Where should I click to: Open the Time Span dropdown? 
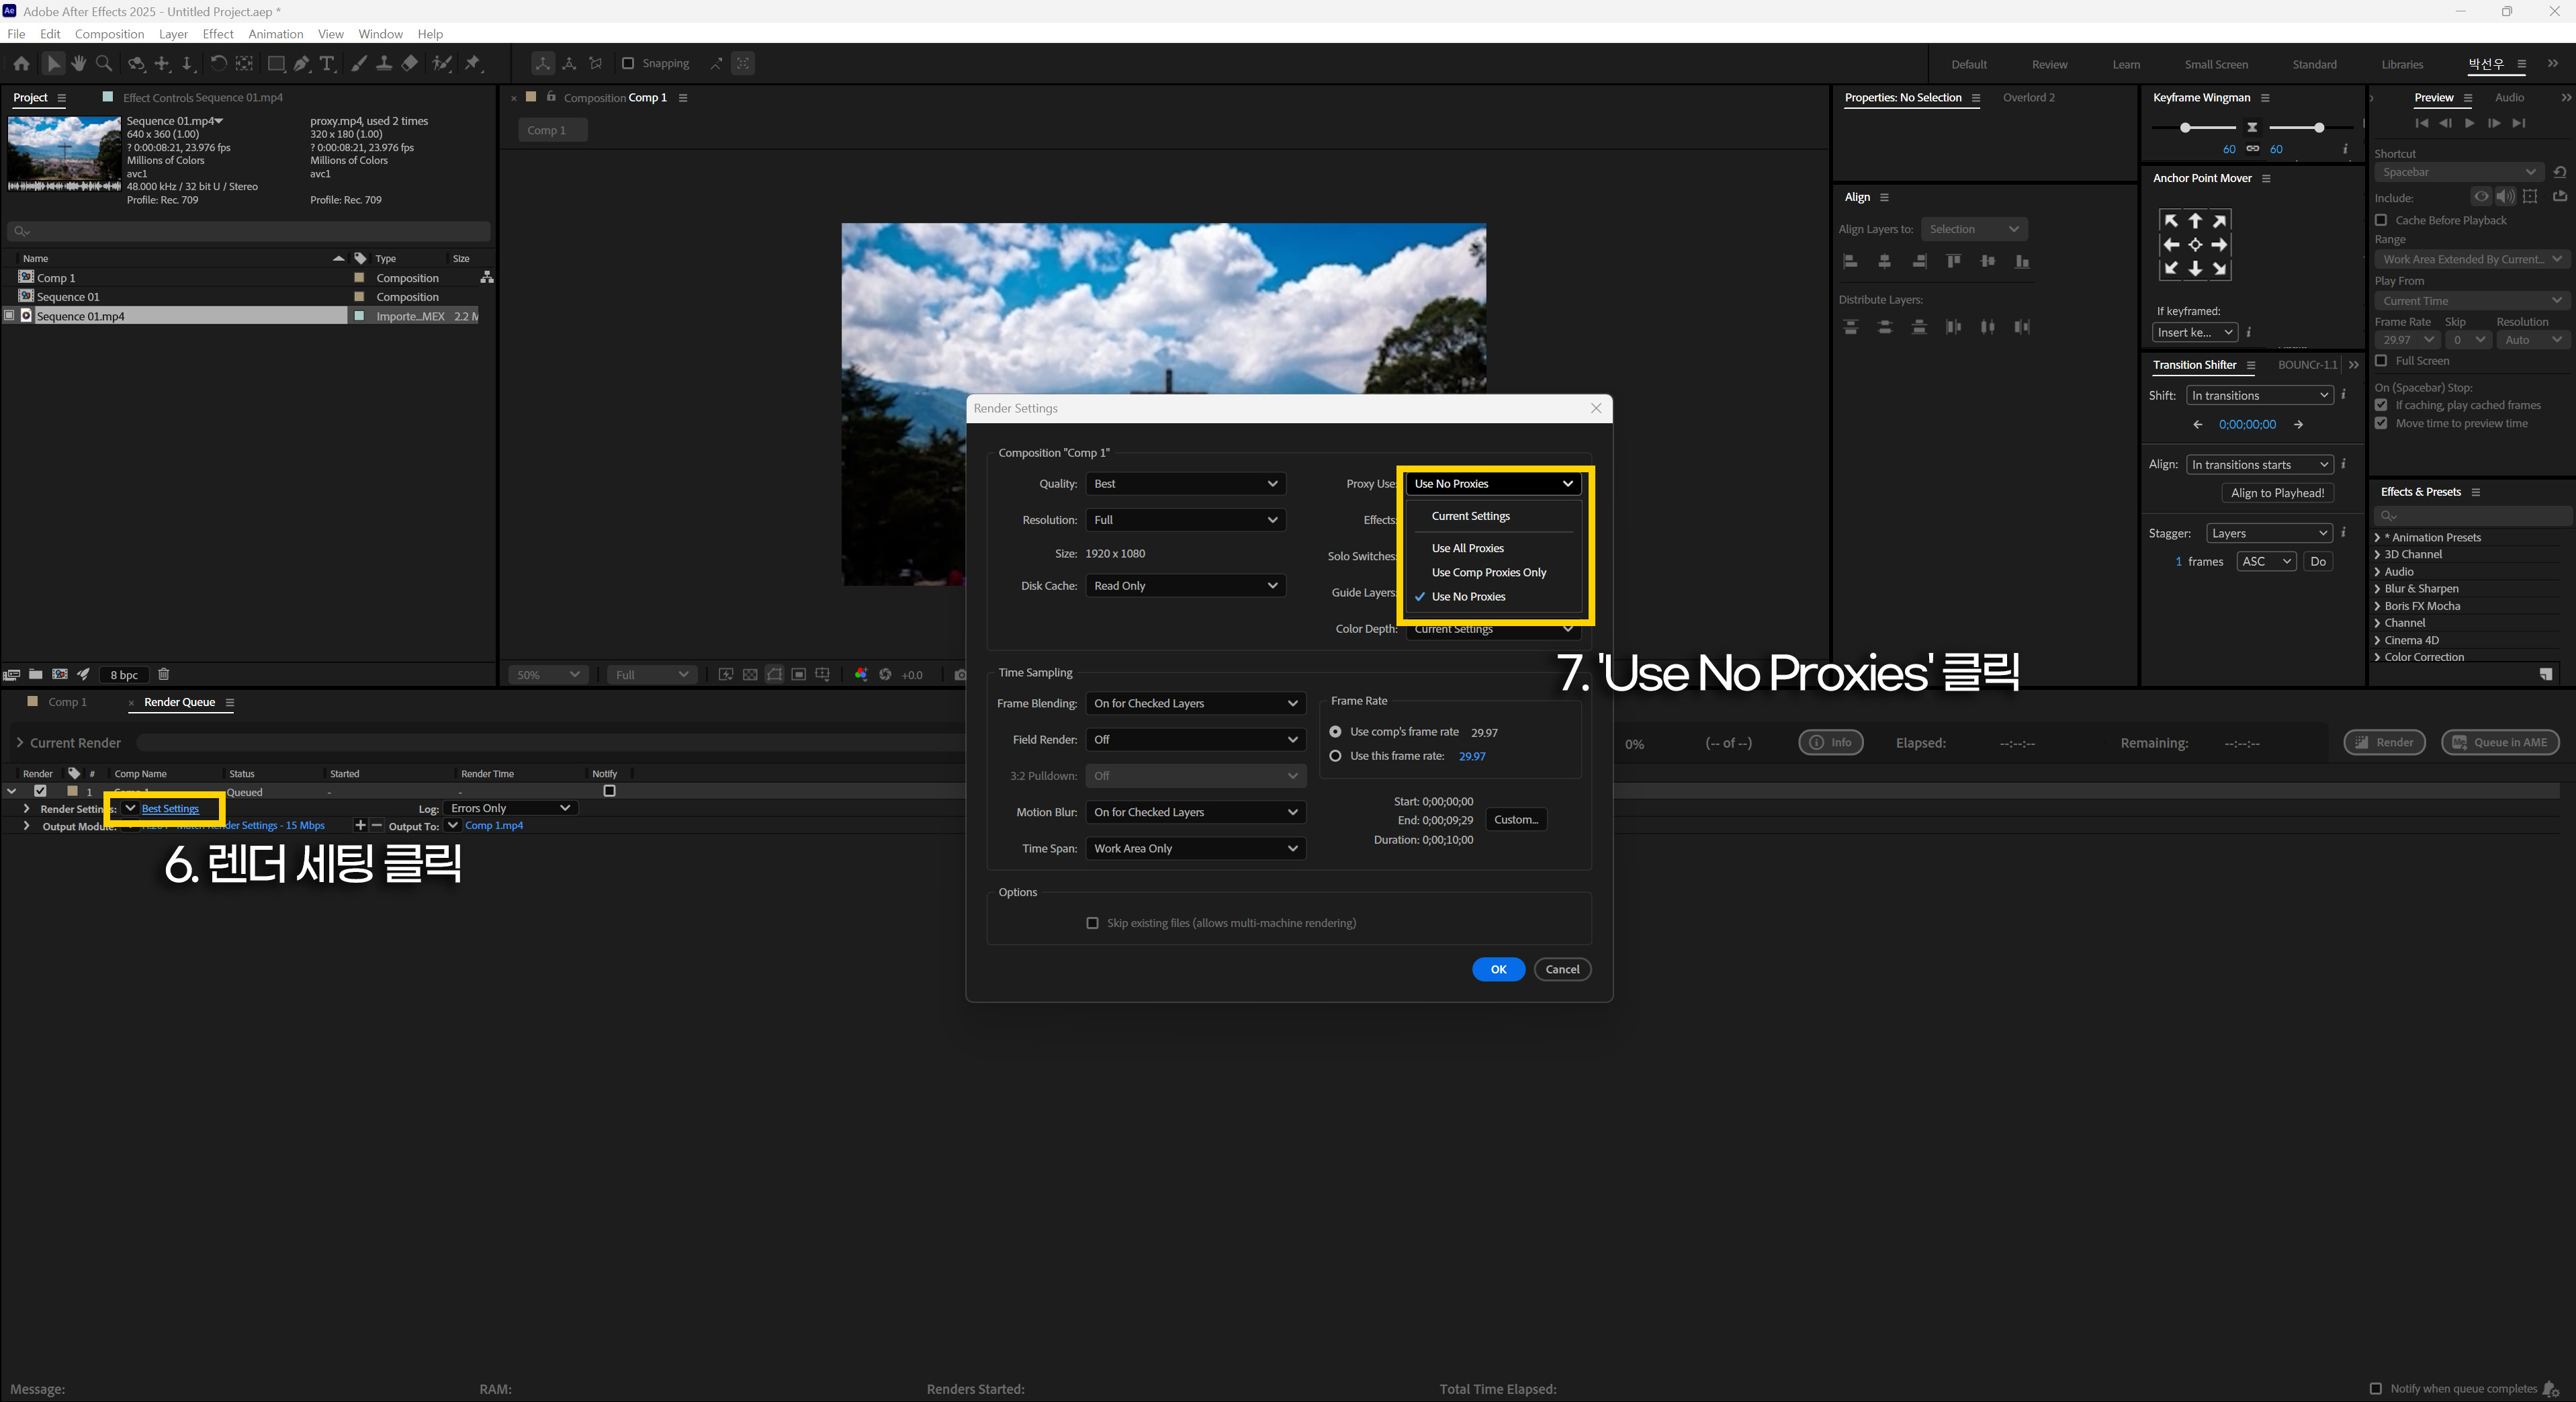click(x=1195, y=848)
